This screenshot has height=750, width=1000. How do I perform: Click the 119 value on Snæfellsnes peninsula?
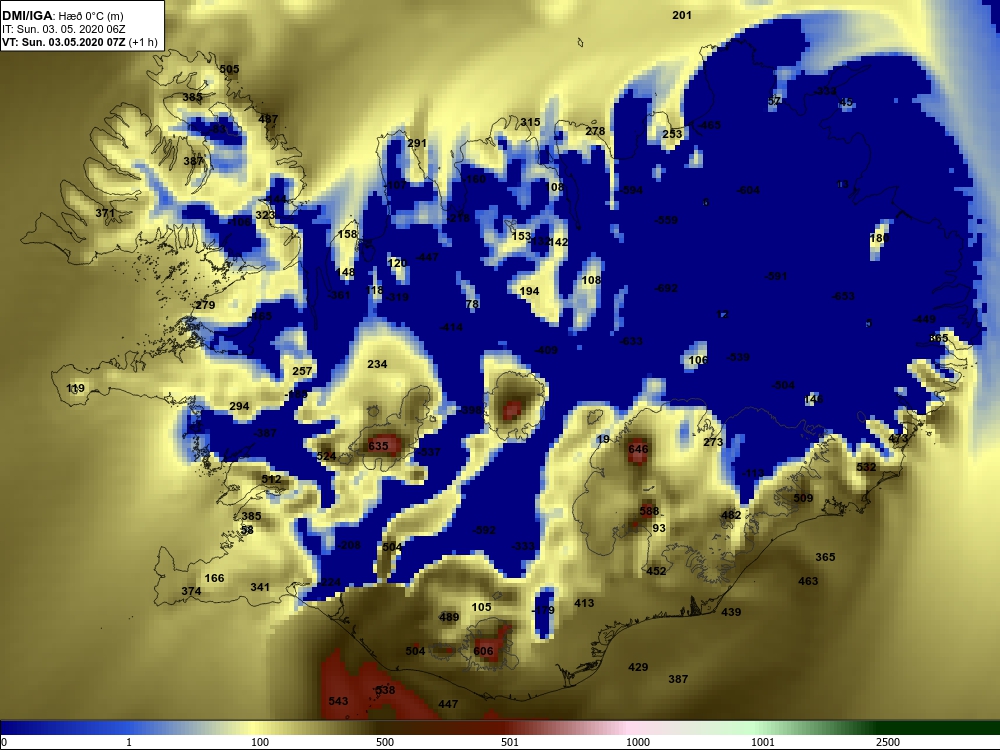[x=75, y=388]
